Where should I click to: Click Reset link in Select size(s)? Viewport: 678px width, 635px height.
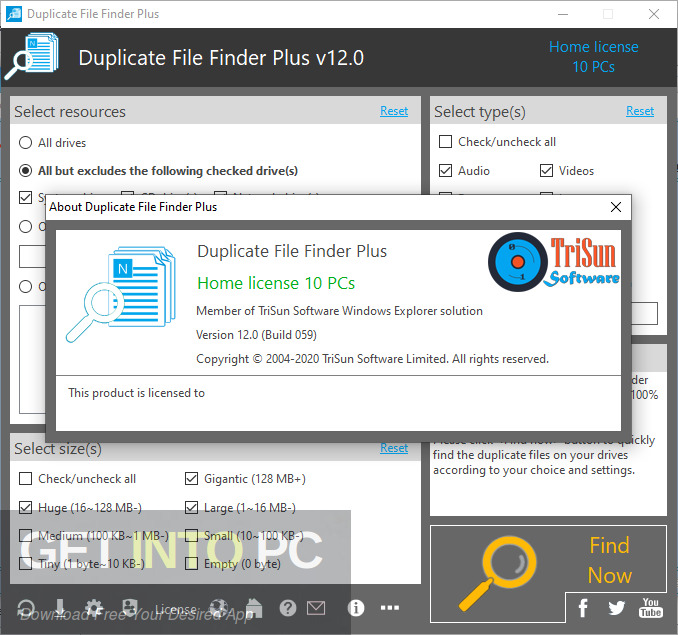pos(394,448)
